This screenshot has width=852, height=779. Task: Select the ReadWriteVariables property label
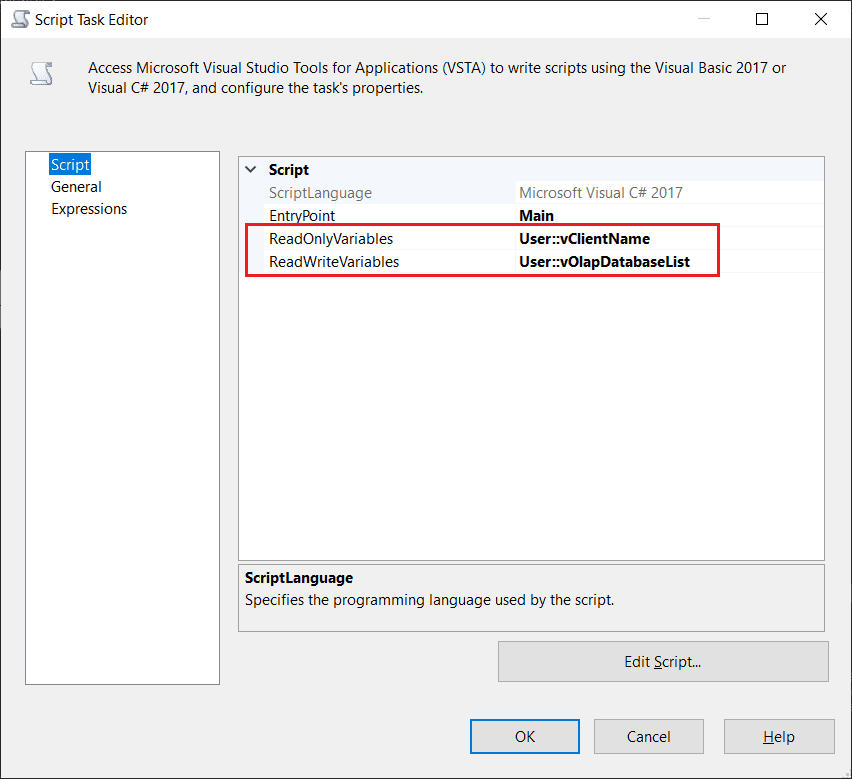[x=334, y=262]
